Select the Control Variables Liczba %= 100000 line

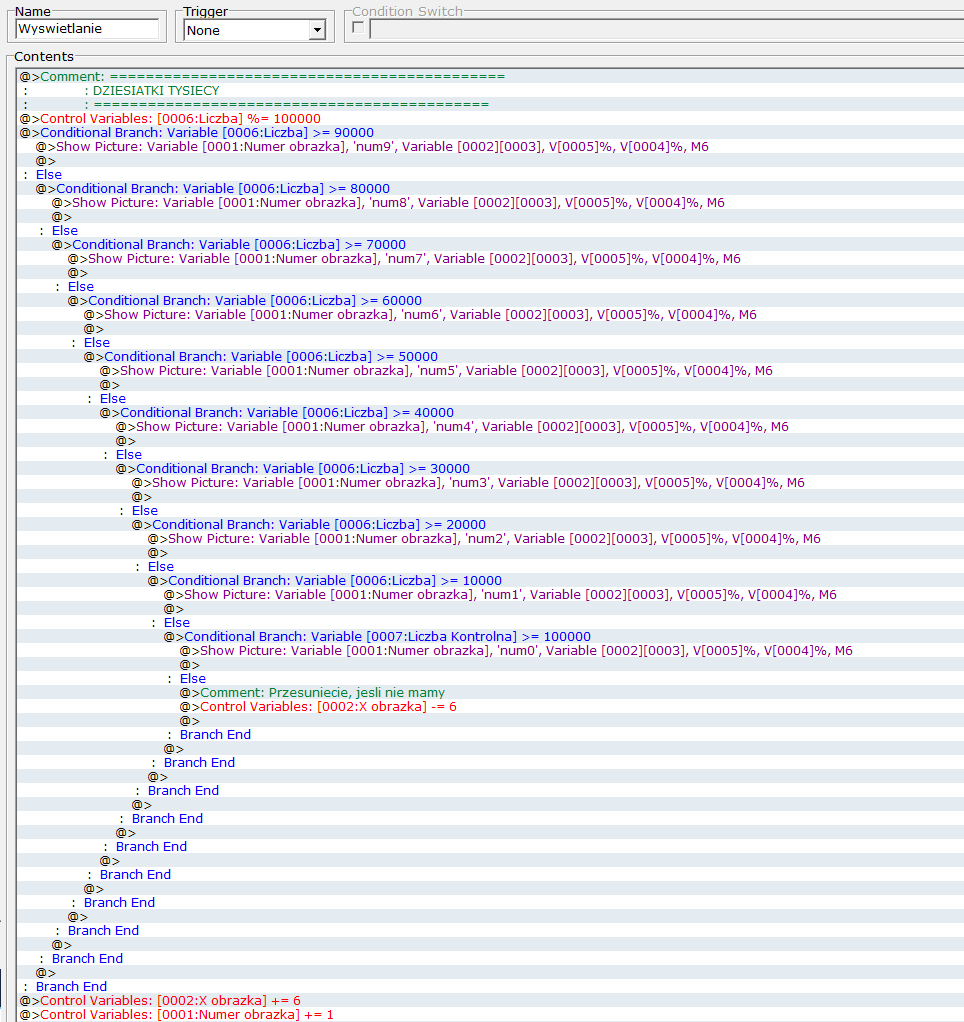pyautogui.click(x=170, y=119)
